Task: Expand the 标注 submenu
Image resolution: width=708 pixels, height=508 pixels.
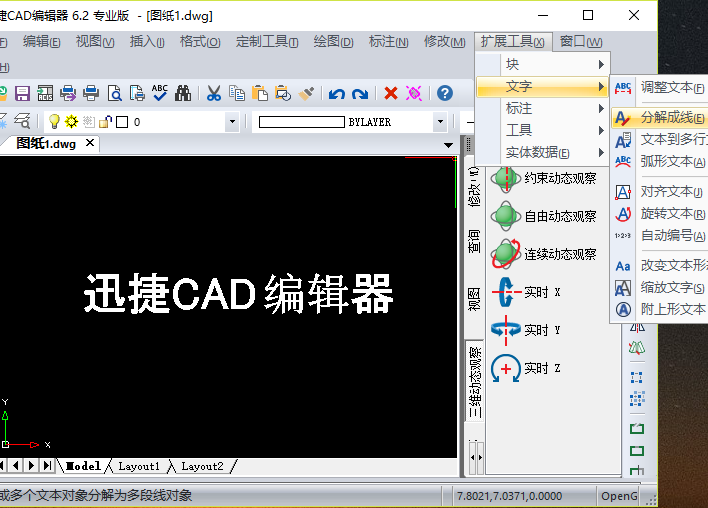Action: coord(543,108)
